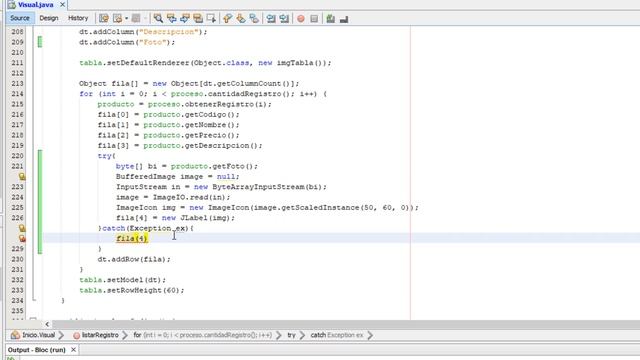The image size is (640, 360).
Task: Click the red error hint icon for fila[4] line
Action: pyautogui.click(x=22, y=238)
